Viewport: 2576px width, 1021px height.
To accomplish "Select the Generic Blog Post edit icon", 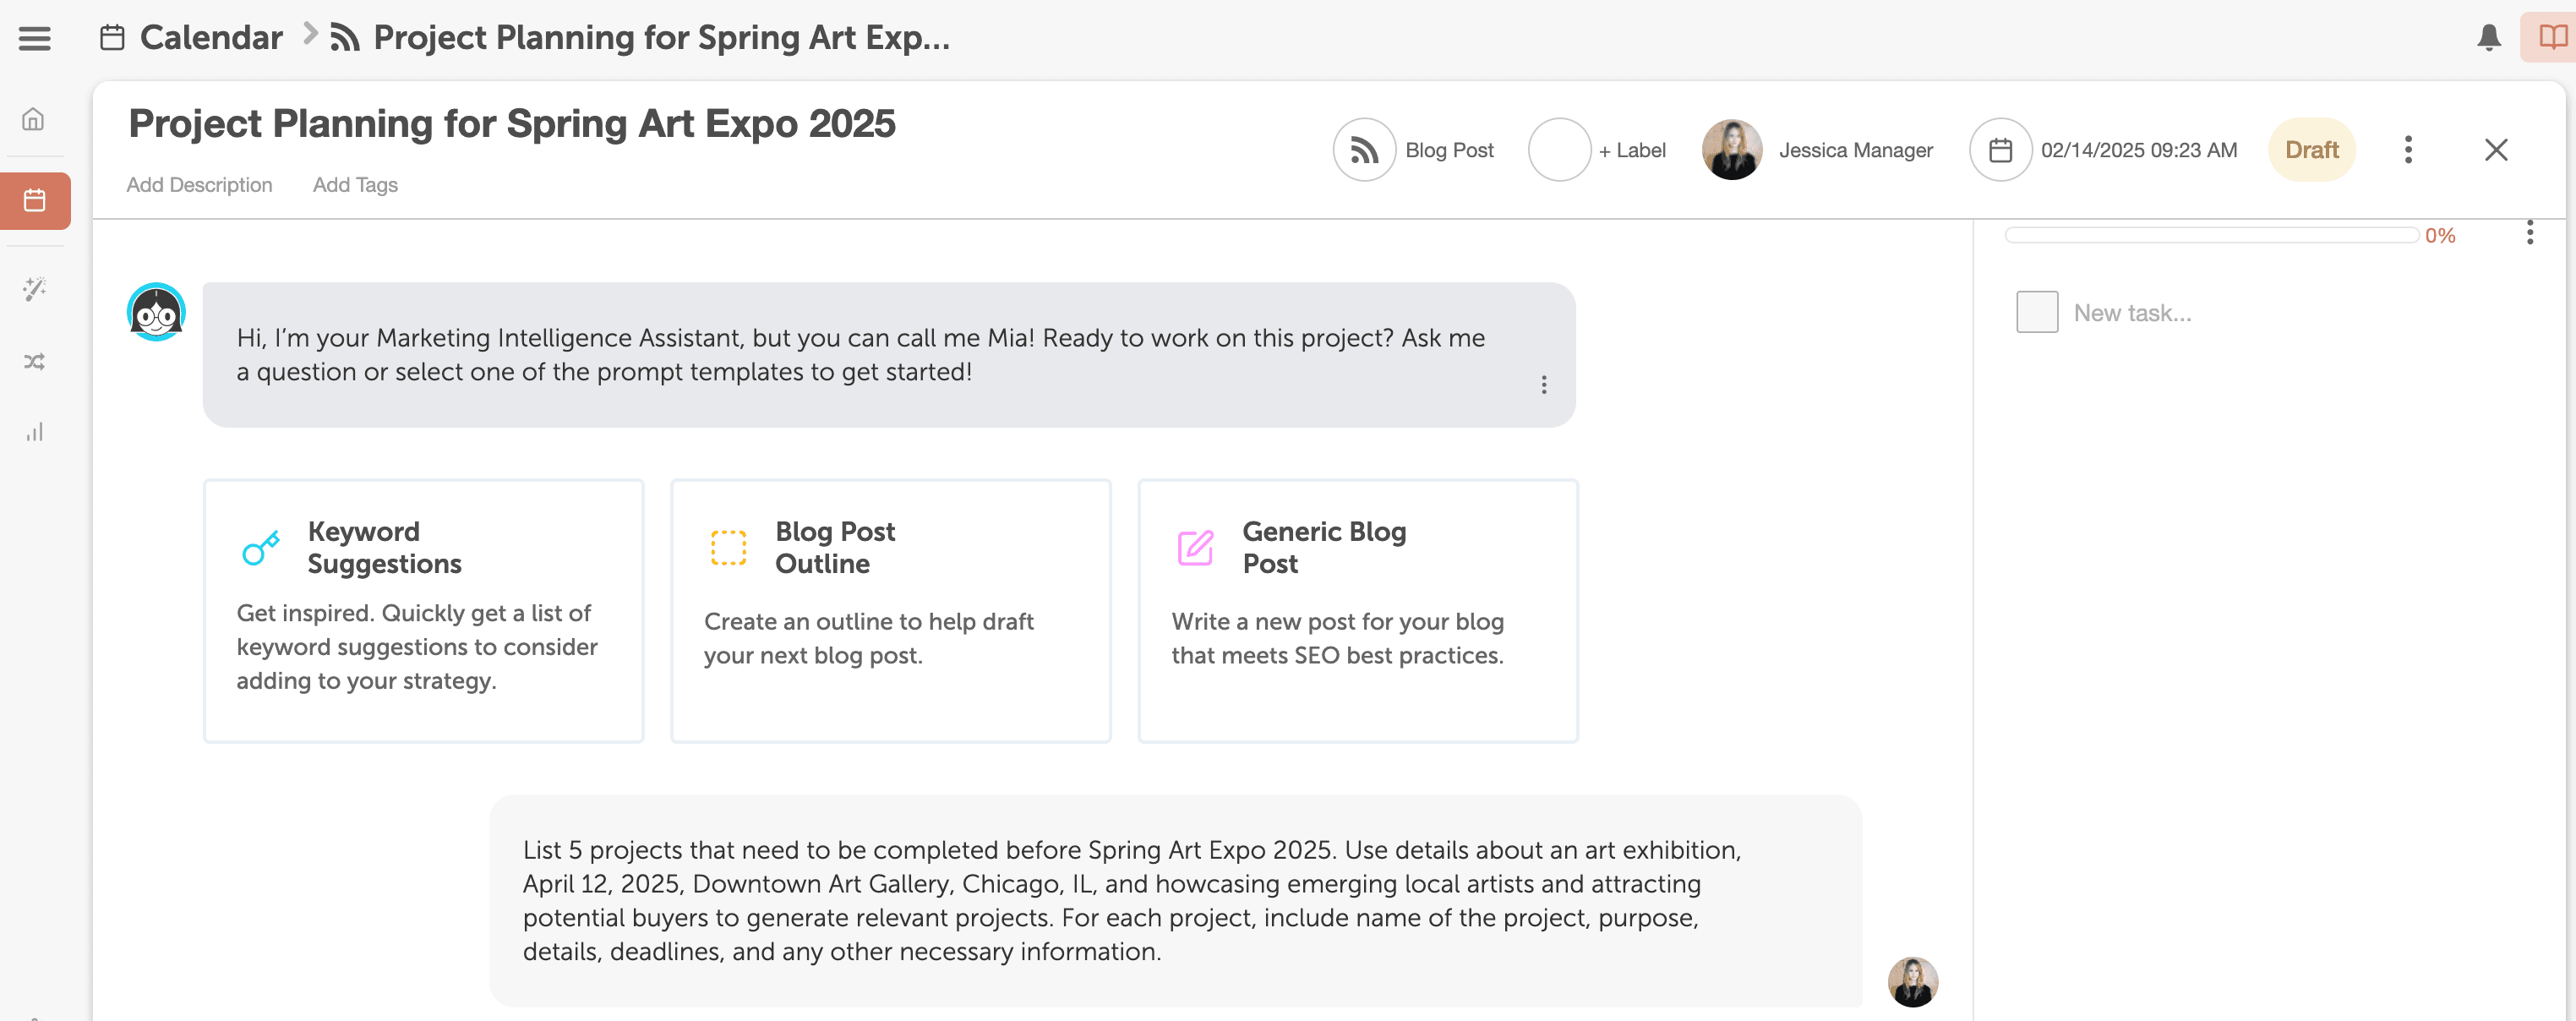I will pos(1194,546).
